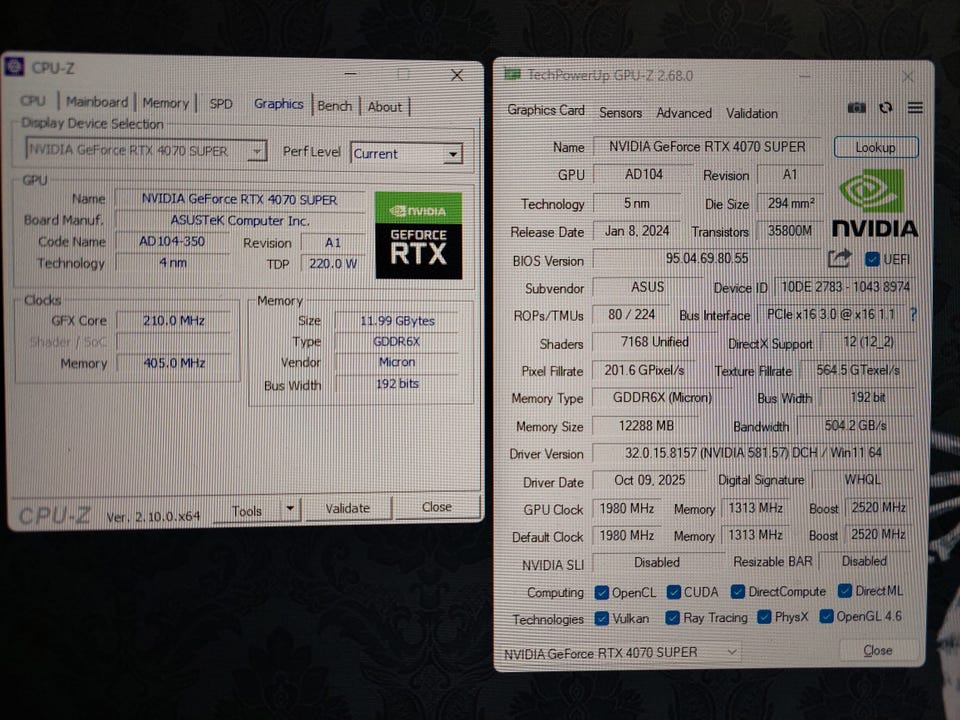Screen dimensions: 960x720
Task: Toggle the OpenGL 4.6 checkbox
Action: [x=827, y=616]
